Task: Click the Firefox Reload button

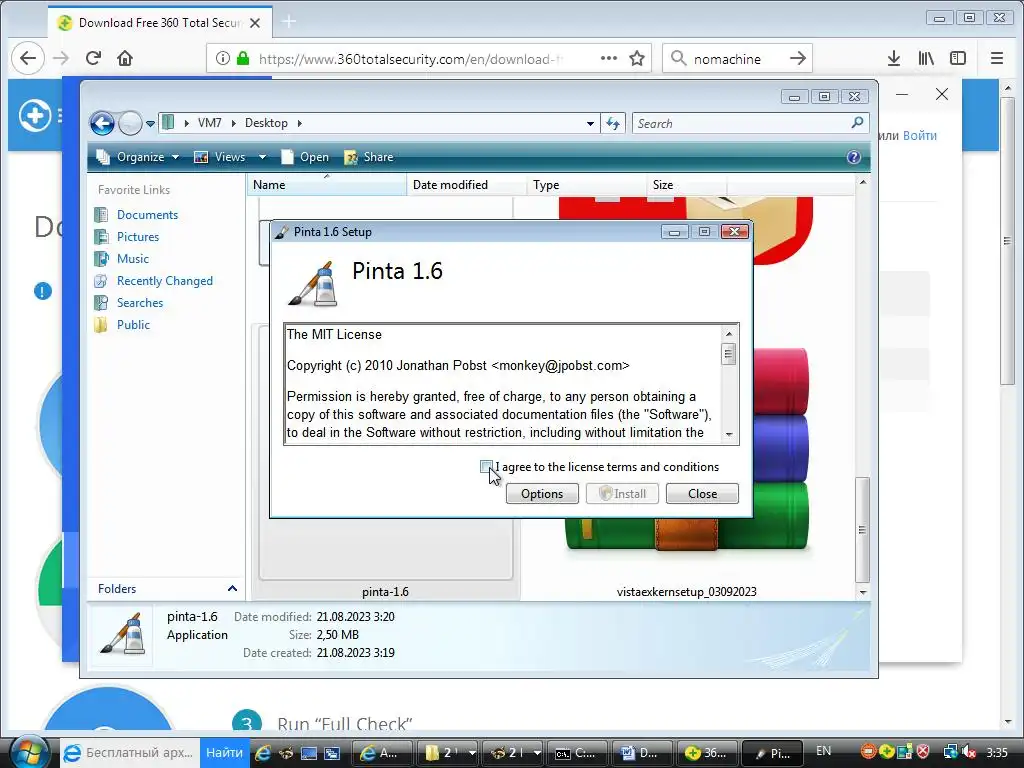Action: click(x=93, y=58)
